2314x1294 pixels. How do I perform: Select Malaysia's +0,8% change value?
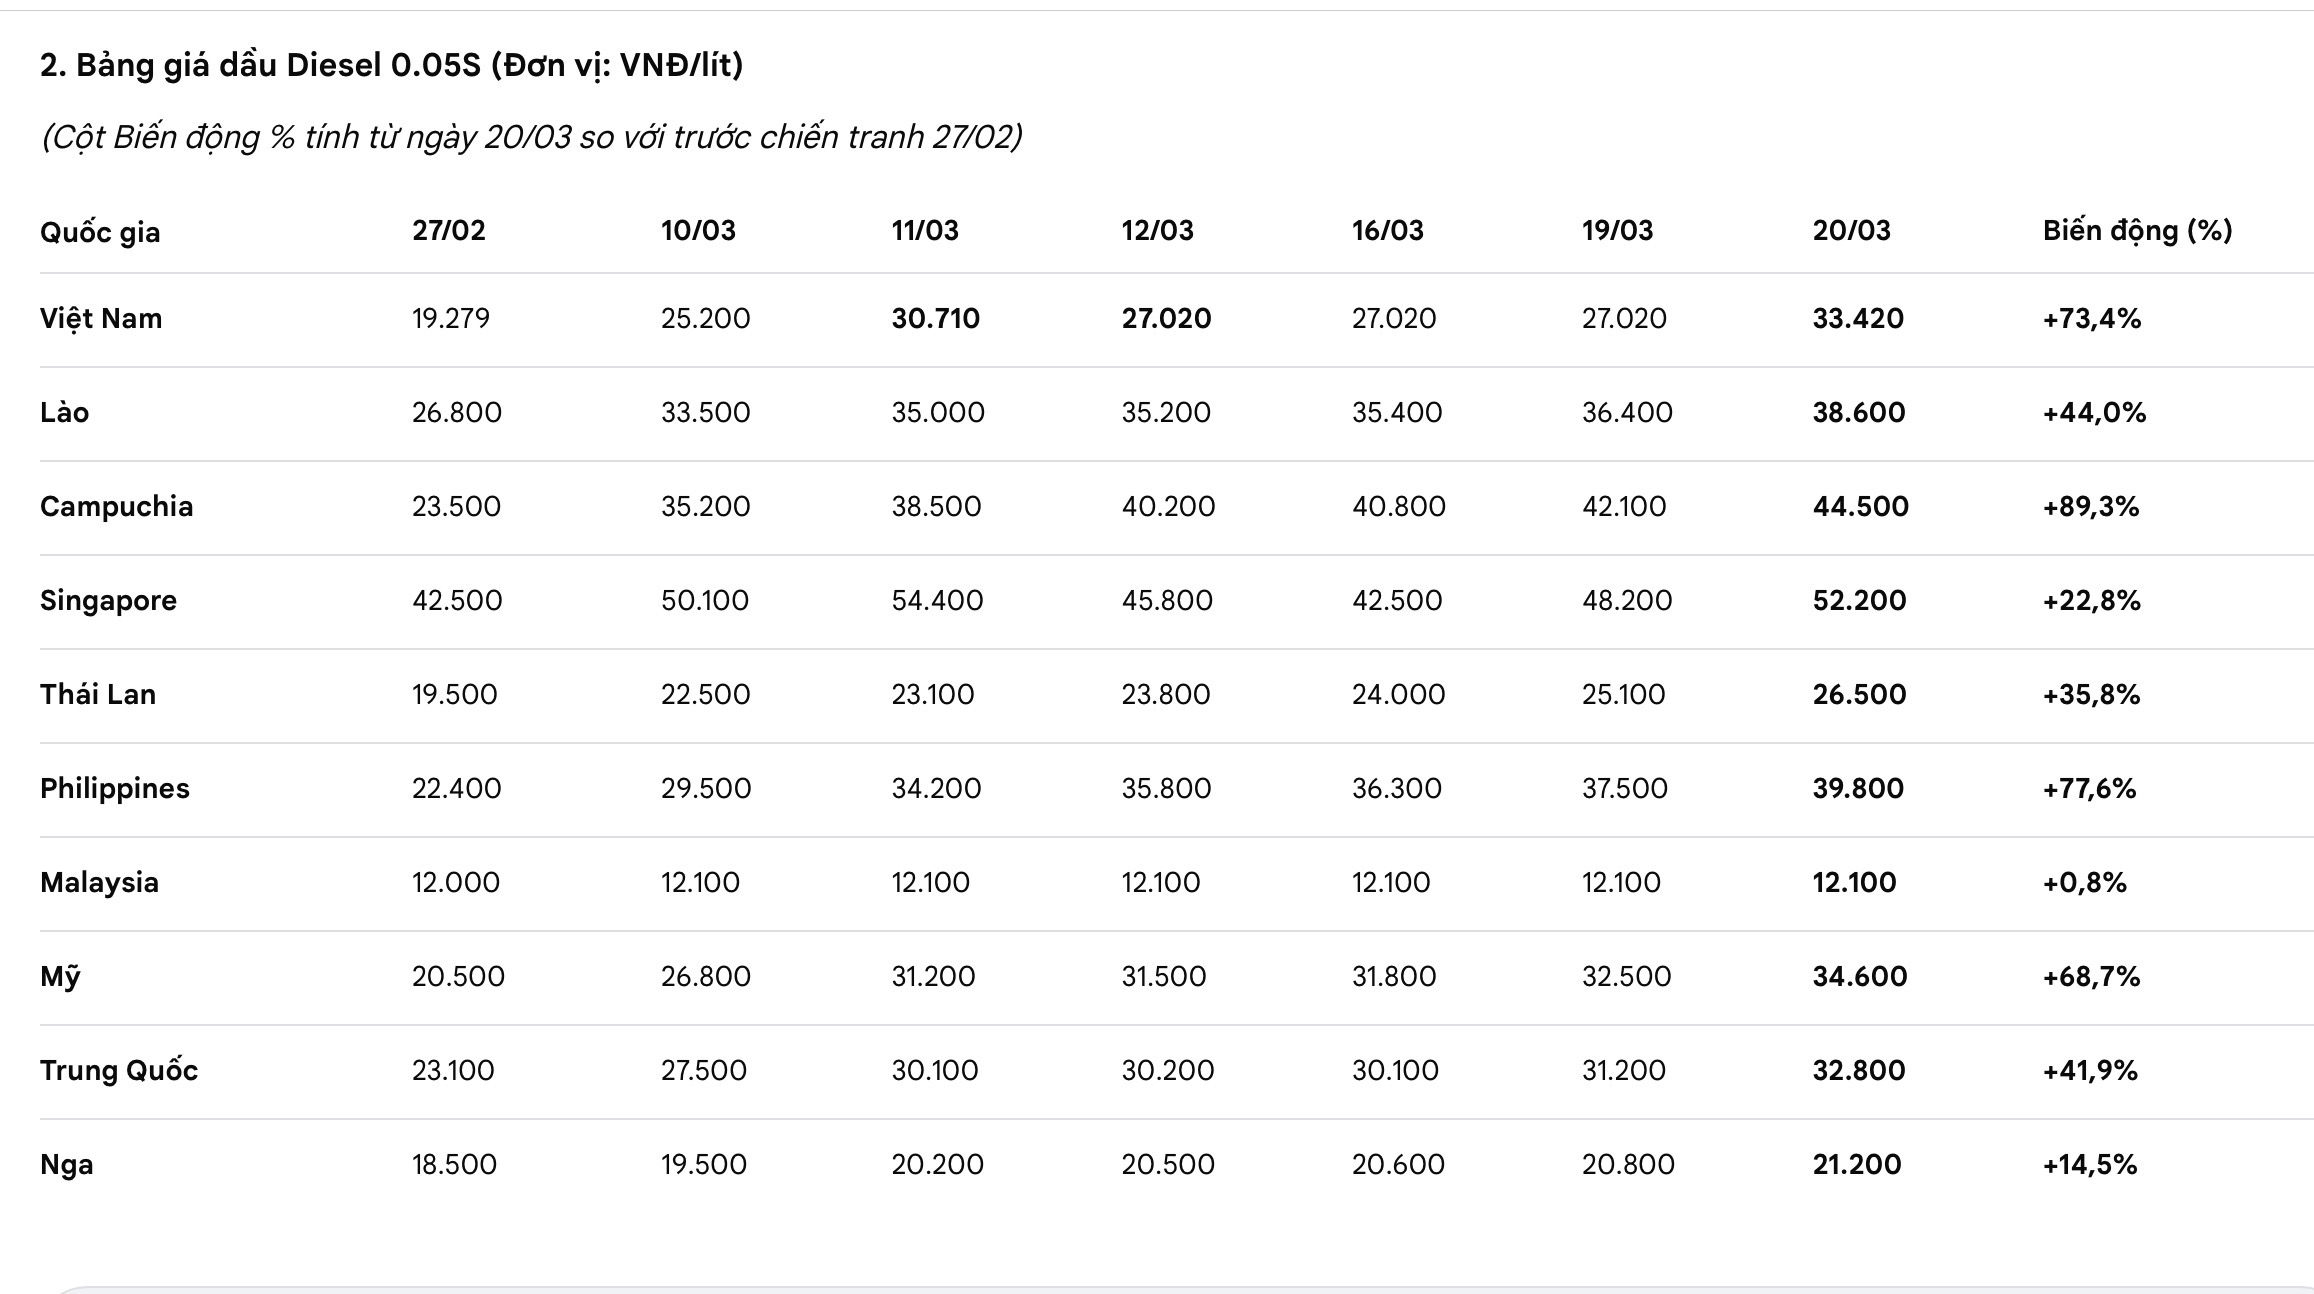pyautogui.click(x=2085, y=882)
